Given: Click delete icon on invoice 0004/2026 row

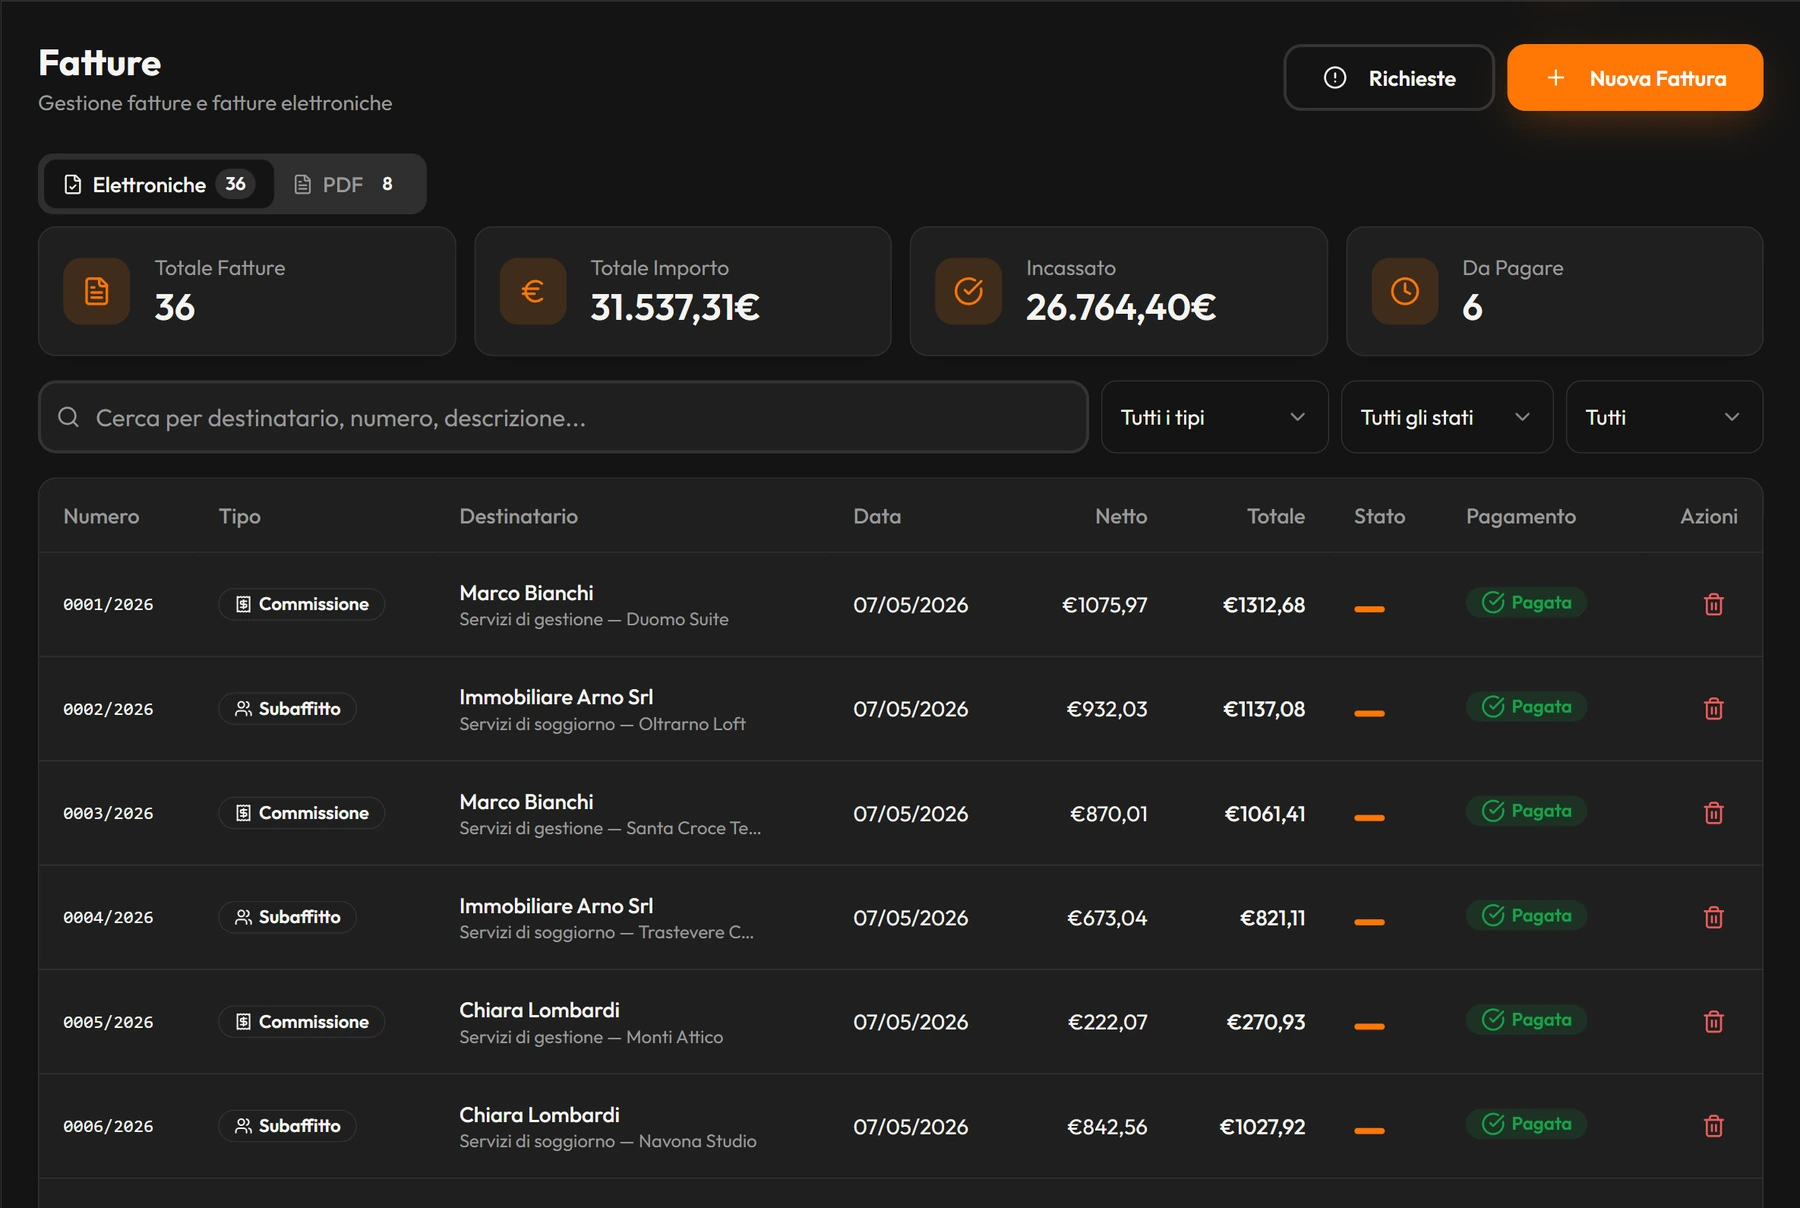Looking at the screenshot, I should point(1713,917).
